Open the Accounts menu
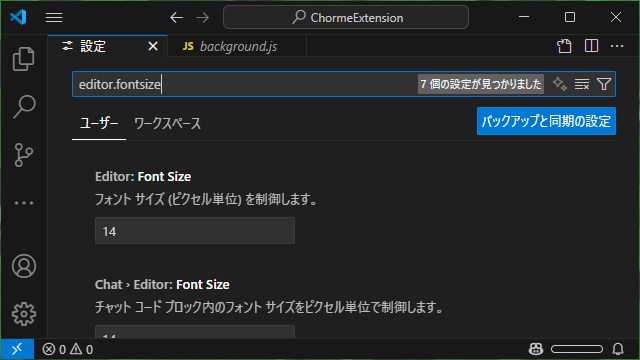The width and height of the screenshot is (640, 360). pos(24,266)
